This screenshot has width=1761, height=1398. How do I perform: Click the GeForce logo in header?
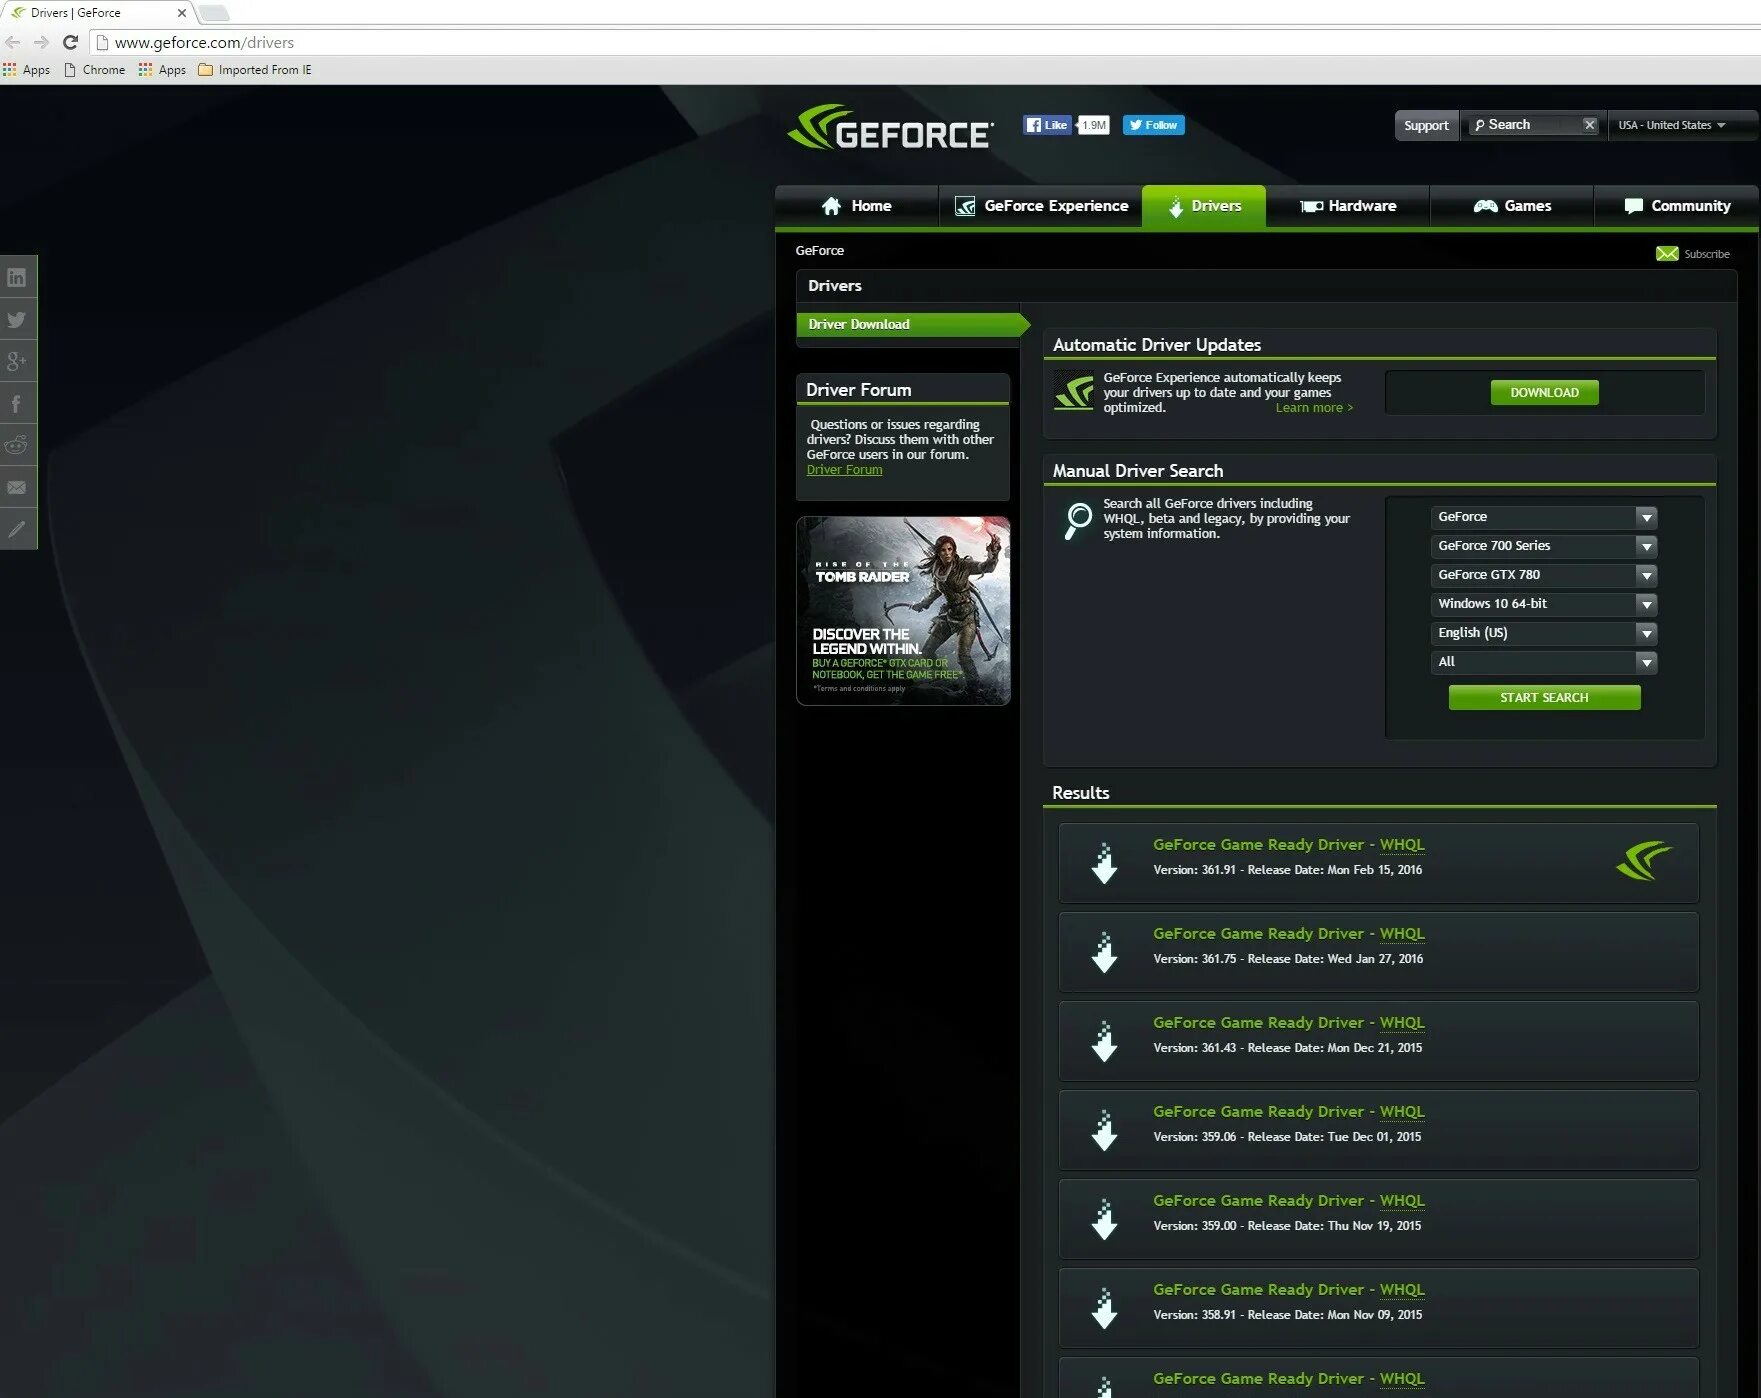(x=890, y=127)
